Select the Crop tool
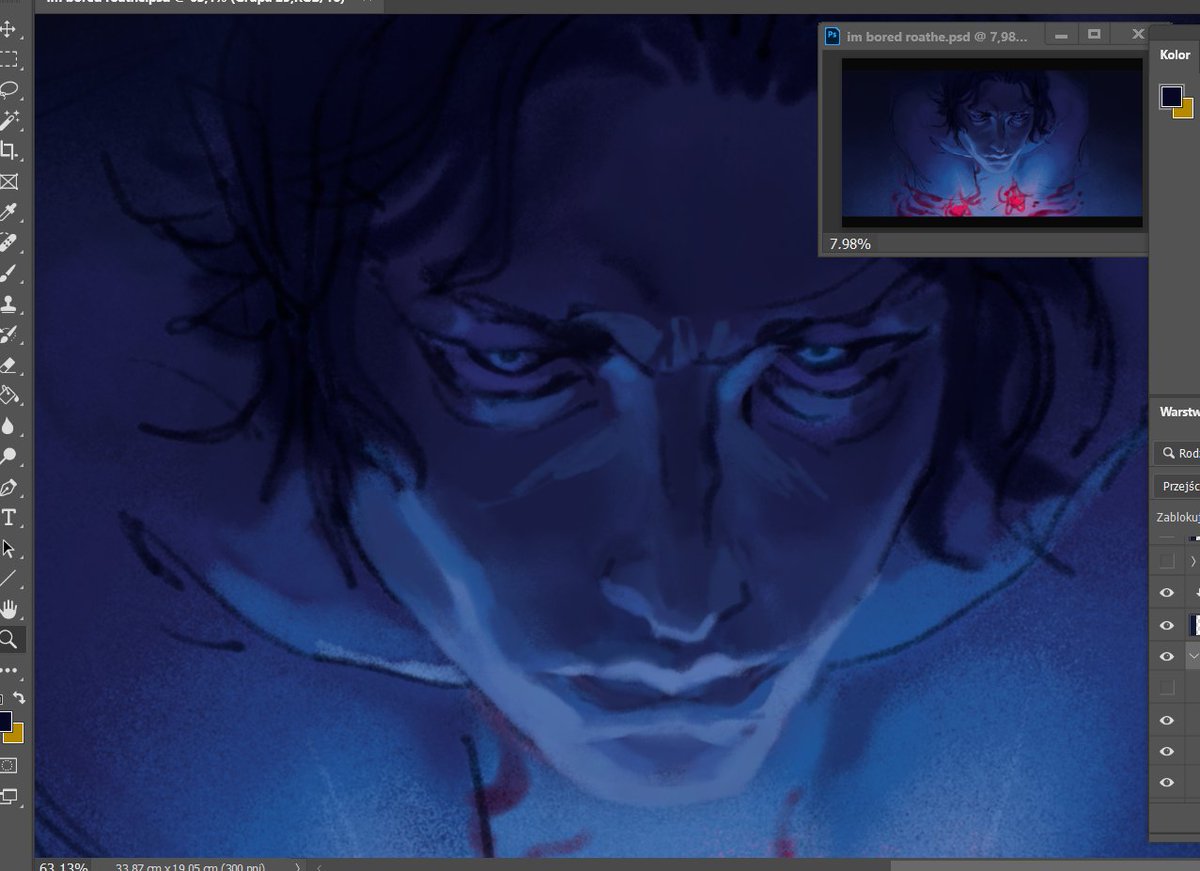 [9, 151]
